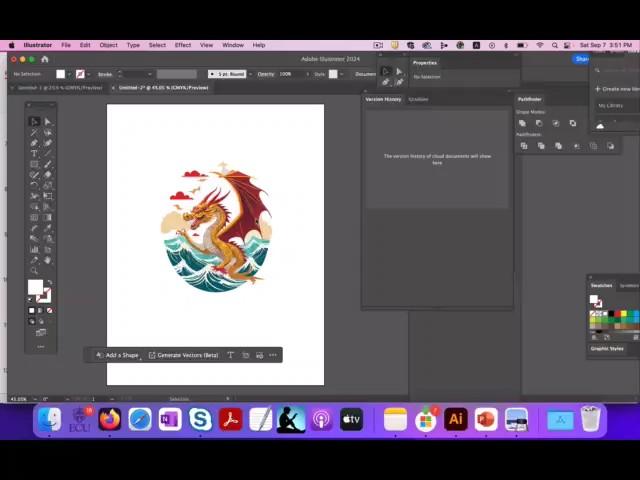This screenshot has width=640, height=480.
Task: Set paint mode to None in Tools panel
Action: tap(49, 311)
